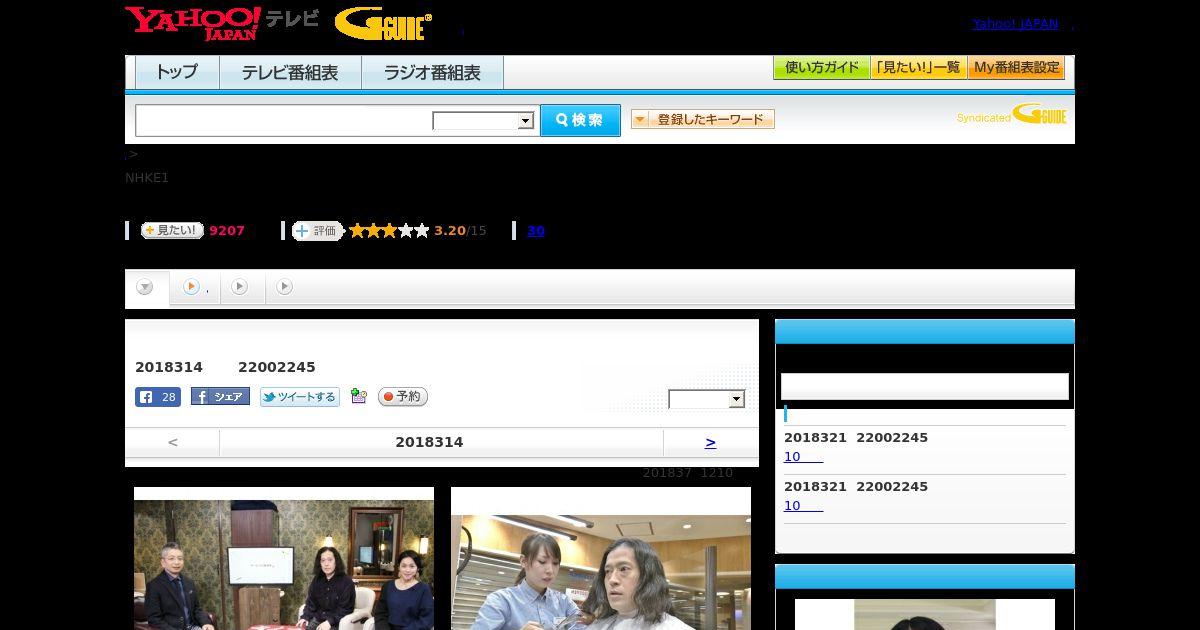This screenshot has height=630, width=1200.
Task: Open the 登録したキーワード dropdown
Action: point(703,119)
